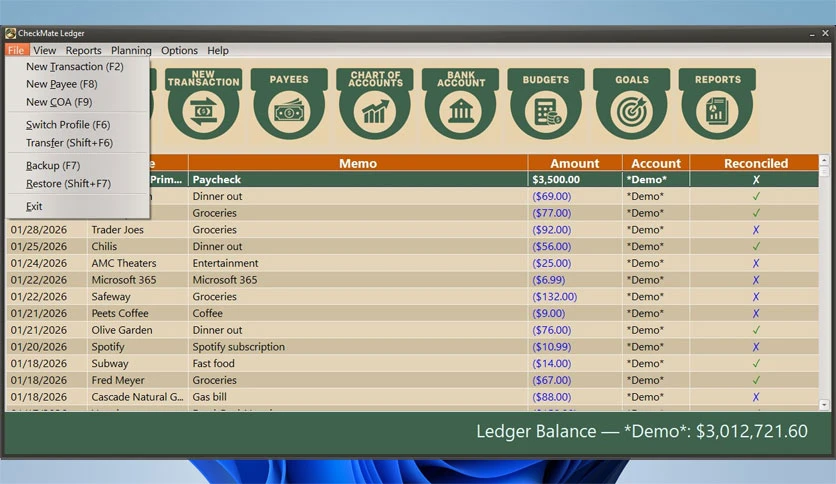
Task: Toggle reconciled X for Microsoft 365 row
Action: coord(755,280)
